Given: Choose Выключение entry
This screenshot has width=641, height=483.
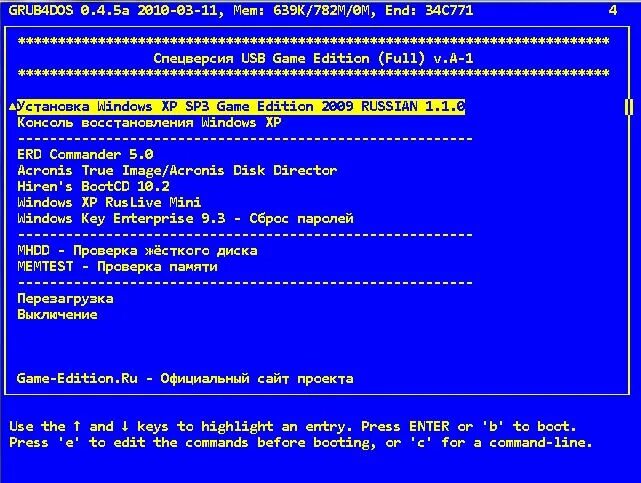Looking at the screenshot, I should (57, 315).
